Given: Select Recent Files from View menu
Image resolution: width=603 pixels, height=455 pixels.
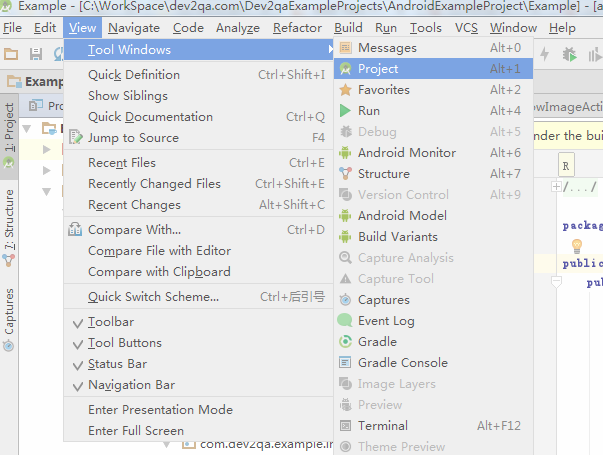Looking at the screenshot, I should click(121, 163).
